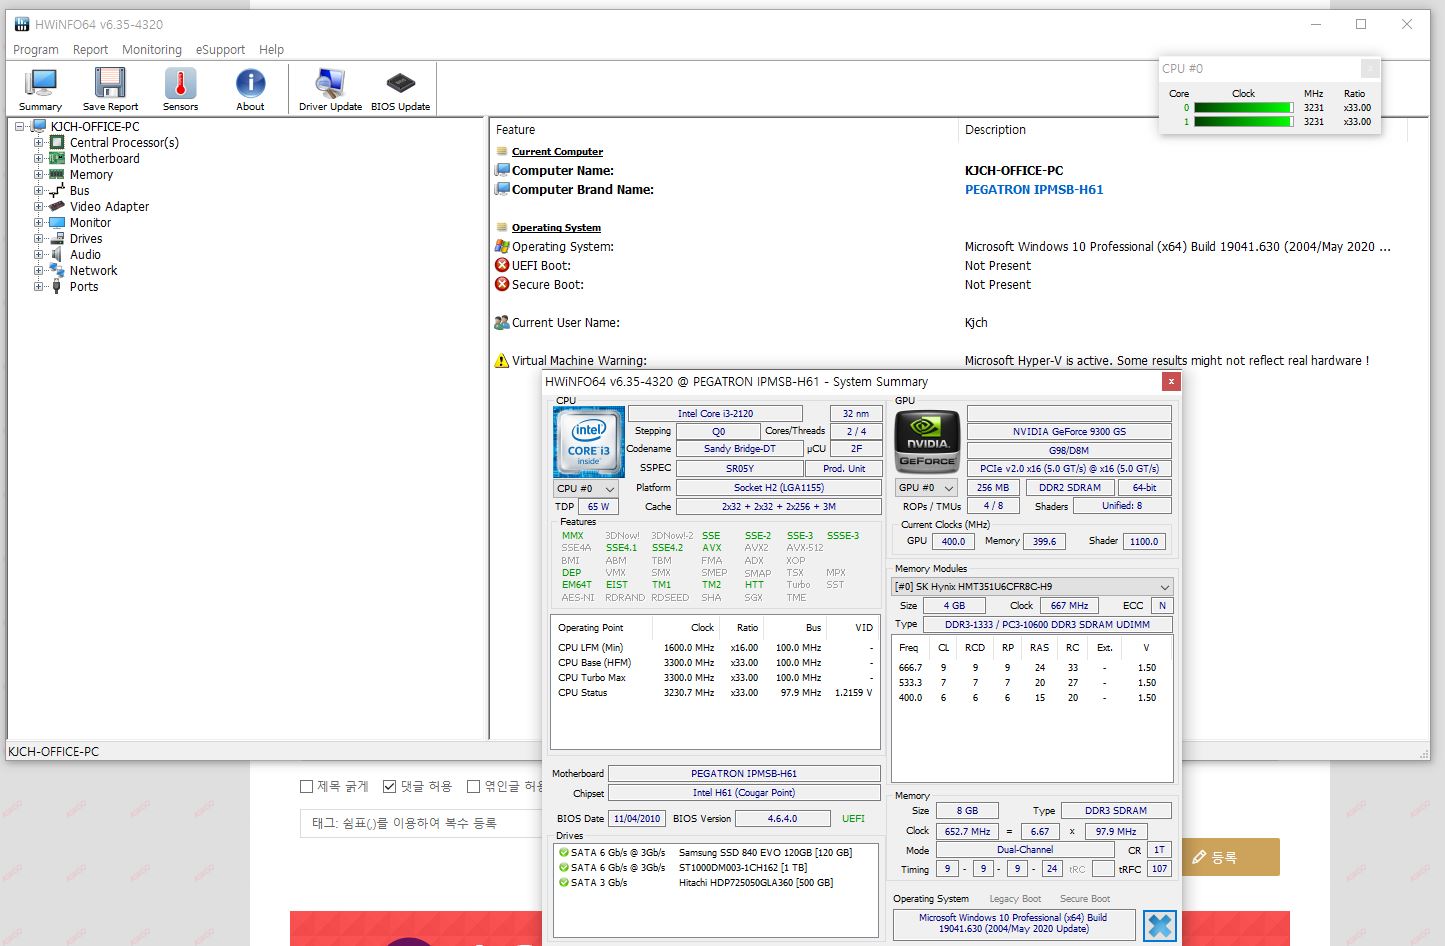The width and height of the screenshot is (1445, 946).
Task: Click the Intel H61 (Cougar Point) chipset field
Action: coord(744,792)
